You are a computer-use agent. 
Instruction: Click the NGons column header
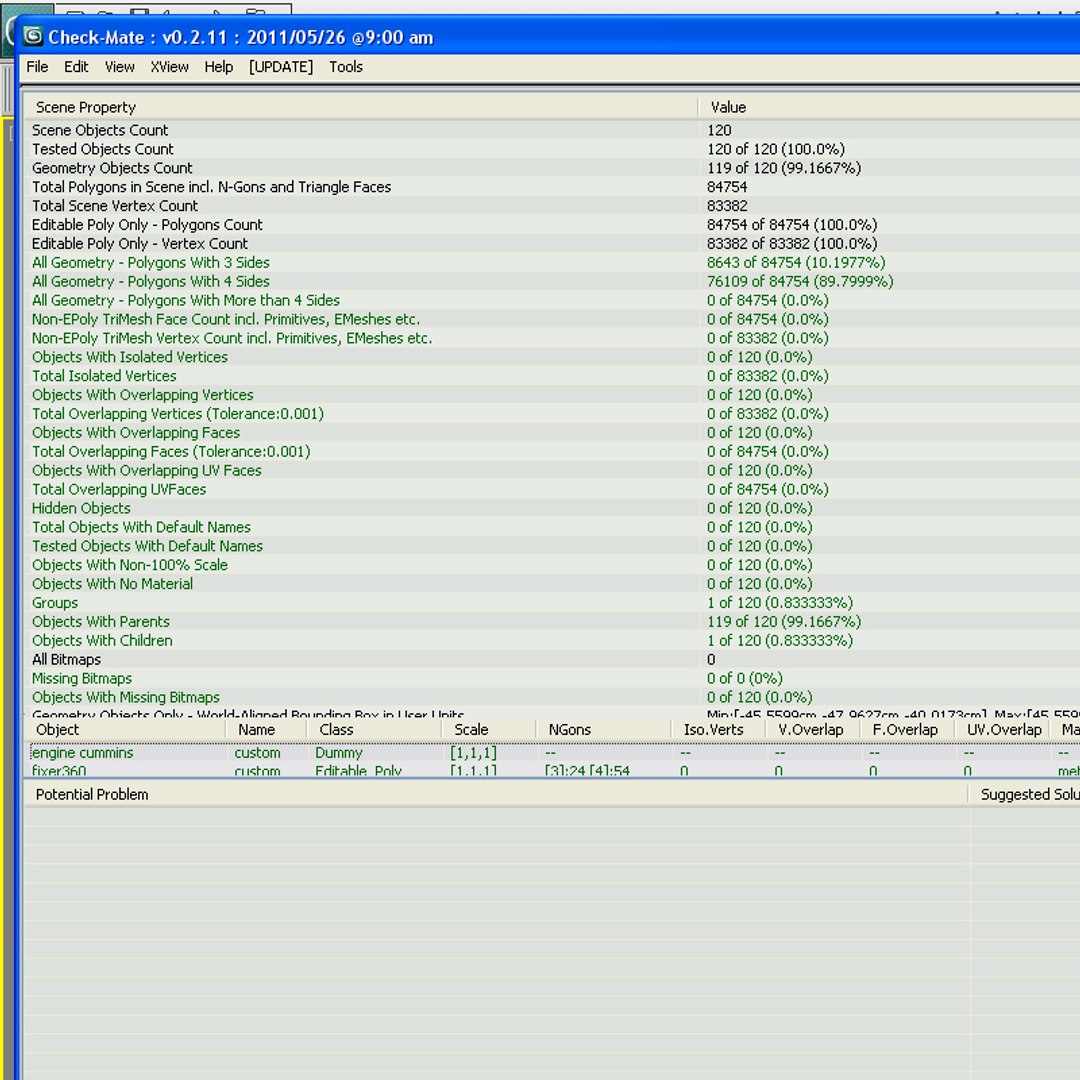(x=603, y=729)
